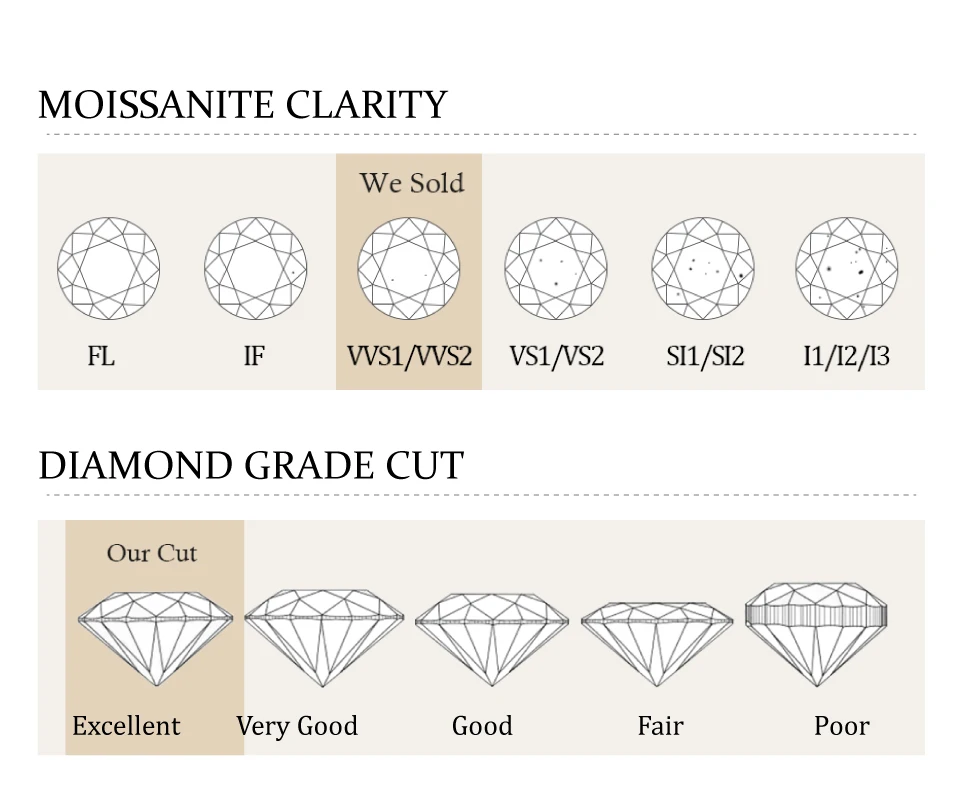Click the VVS1/VVS2 diamond diagram

tap(408, 269)
